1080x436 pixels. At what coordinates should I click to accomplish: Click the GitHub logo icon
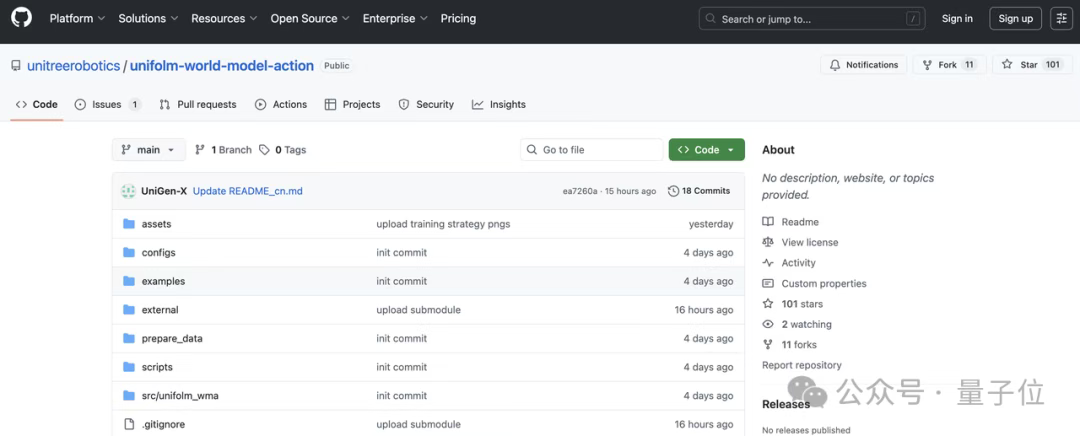coord(21,18)
